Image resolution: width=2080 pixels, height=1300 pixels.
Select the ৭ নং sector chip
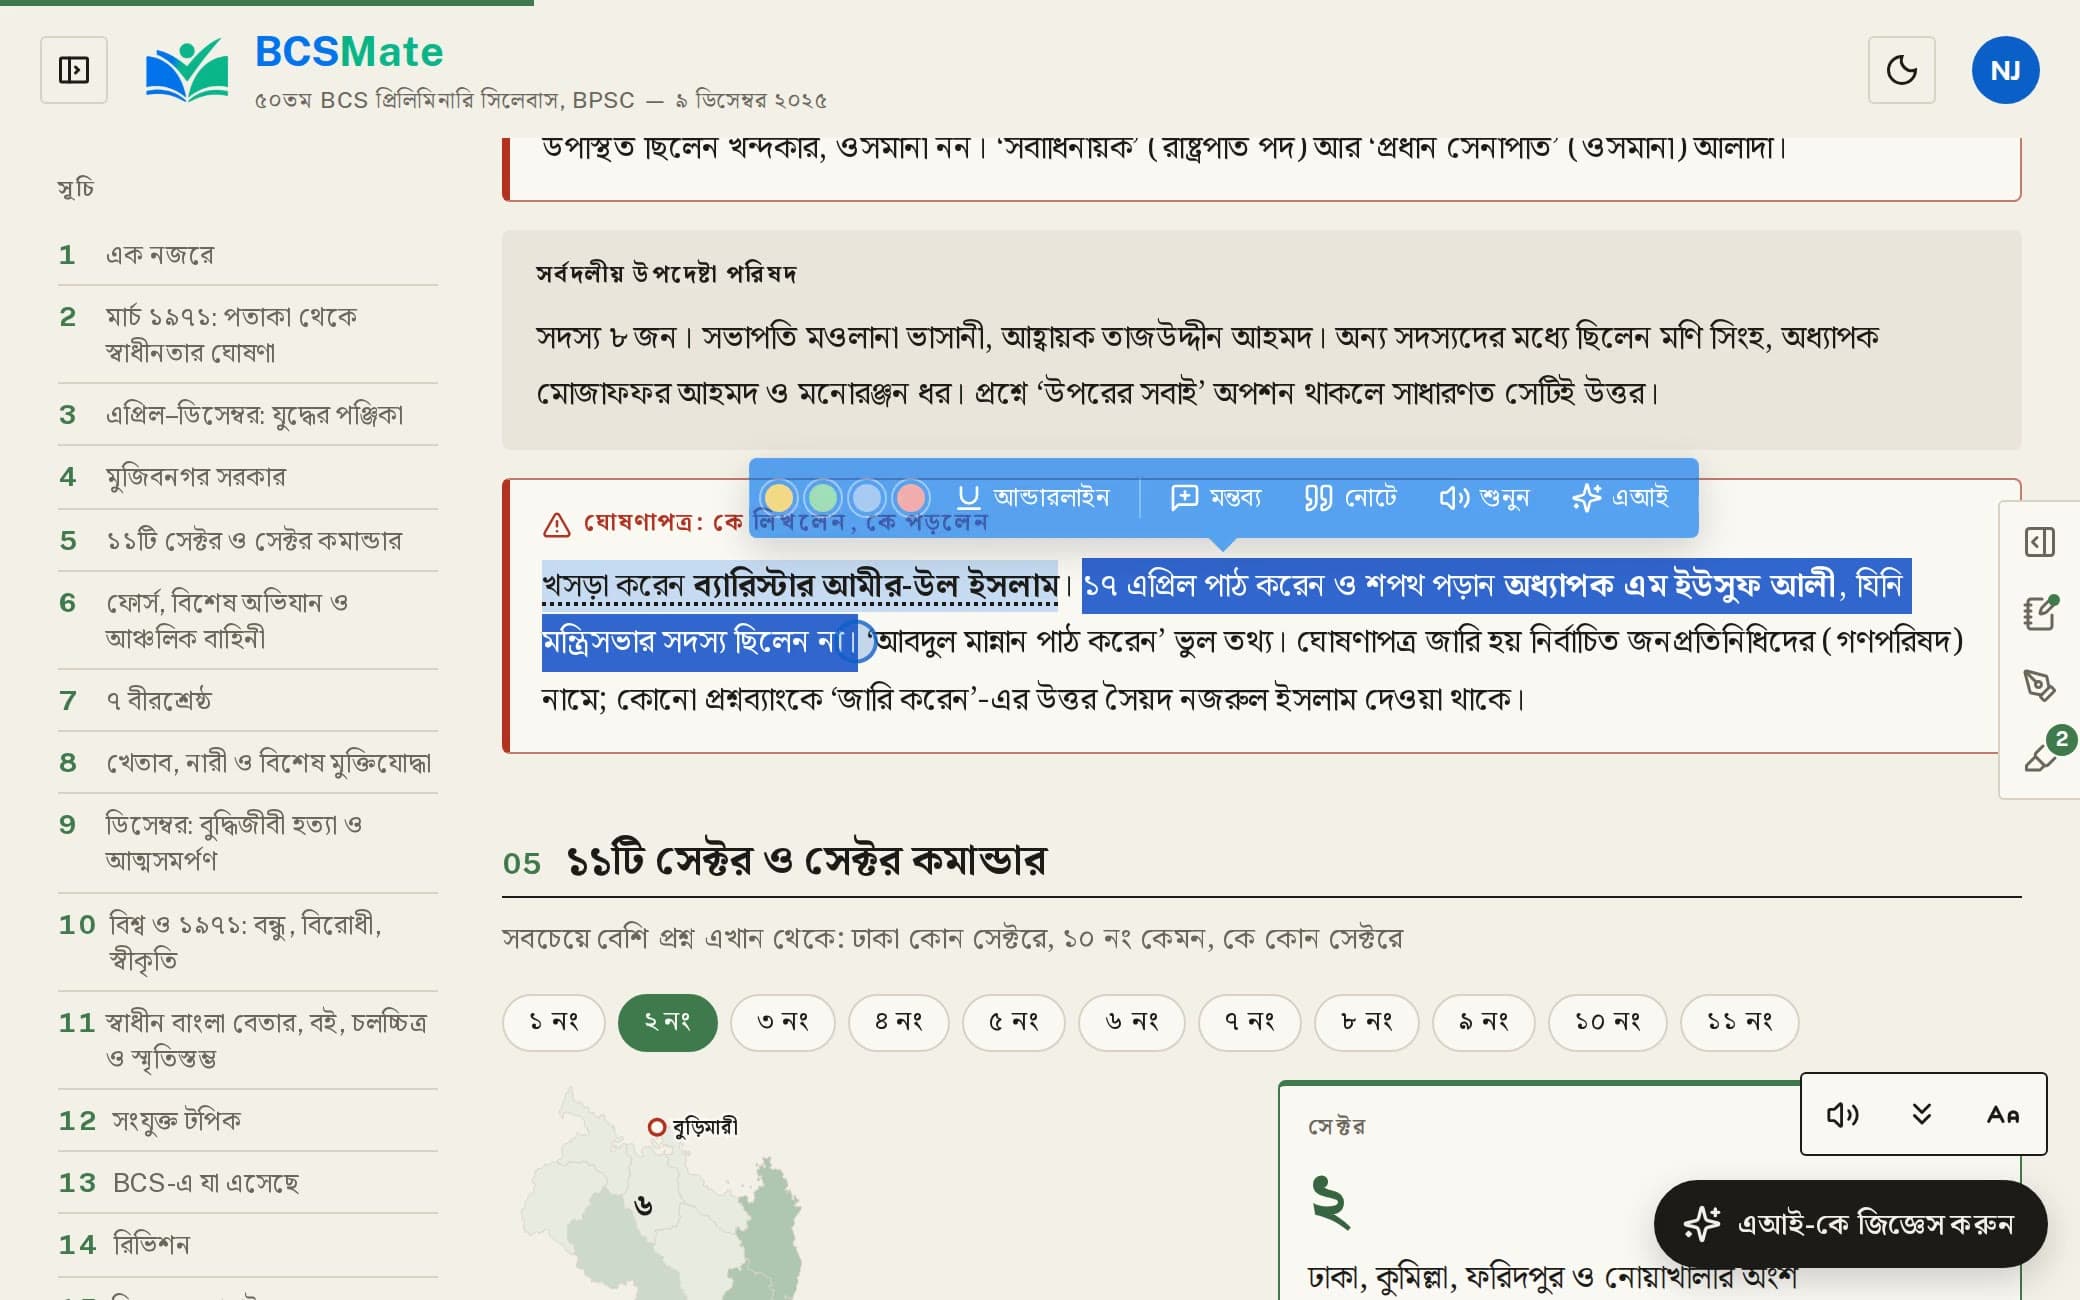[x=1249, y=1022]
